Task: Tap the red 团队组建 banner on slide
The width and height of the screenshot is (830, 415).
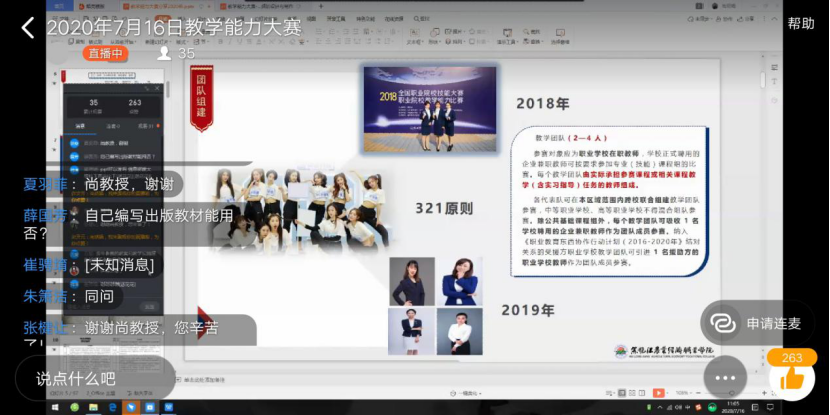Action: (x=202, y=96)
